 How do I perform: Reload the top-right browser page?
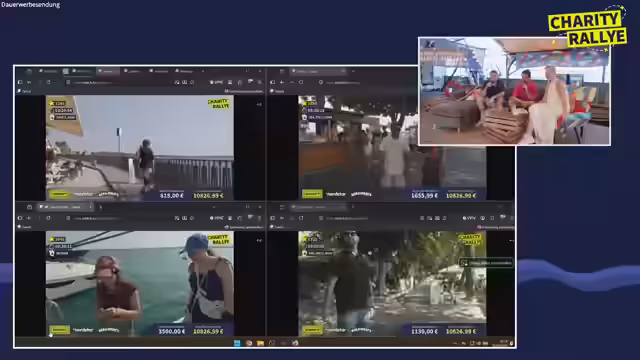301,82
